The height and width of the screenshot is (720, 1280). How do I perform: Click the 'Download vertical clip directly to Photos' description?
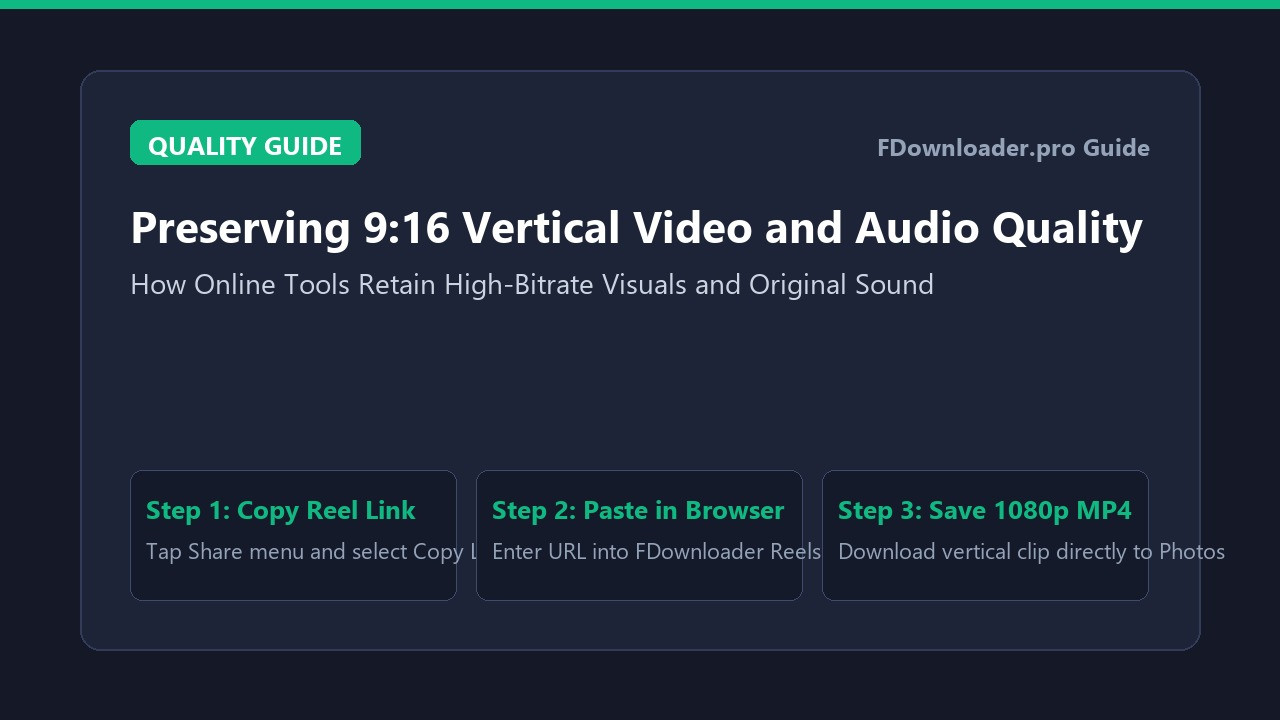click(1031, 552)
